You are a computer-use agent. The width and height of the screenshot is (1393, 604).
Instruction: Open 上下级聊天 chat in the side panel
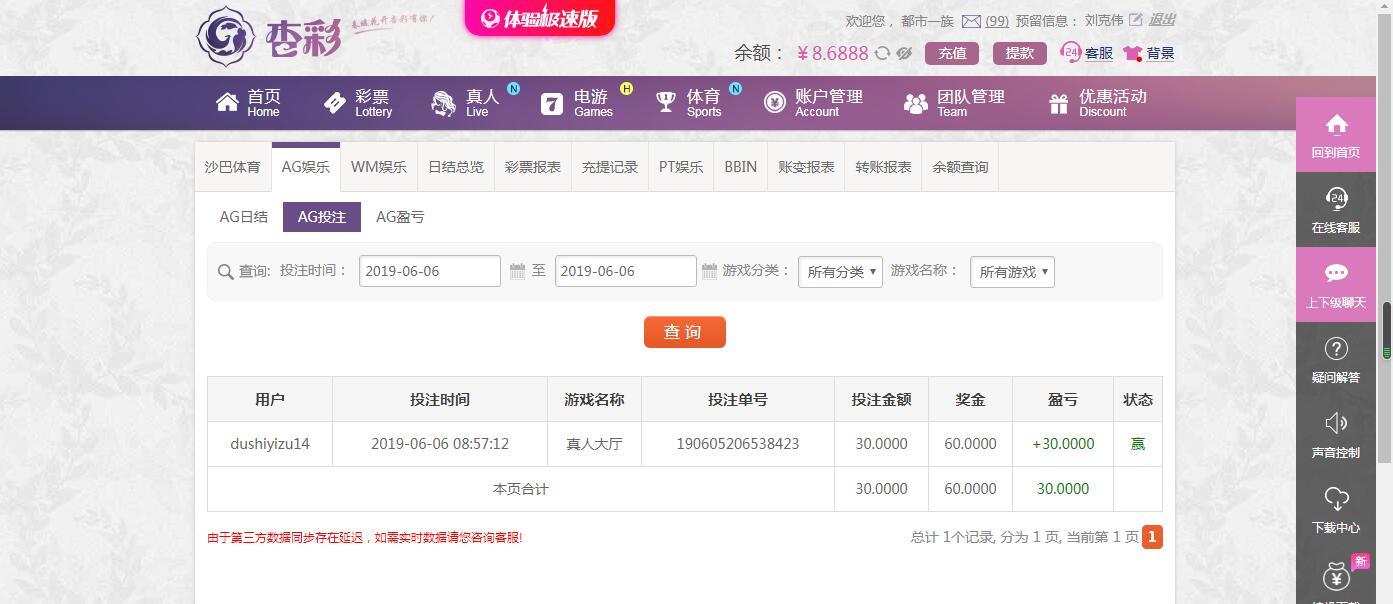1336,285
